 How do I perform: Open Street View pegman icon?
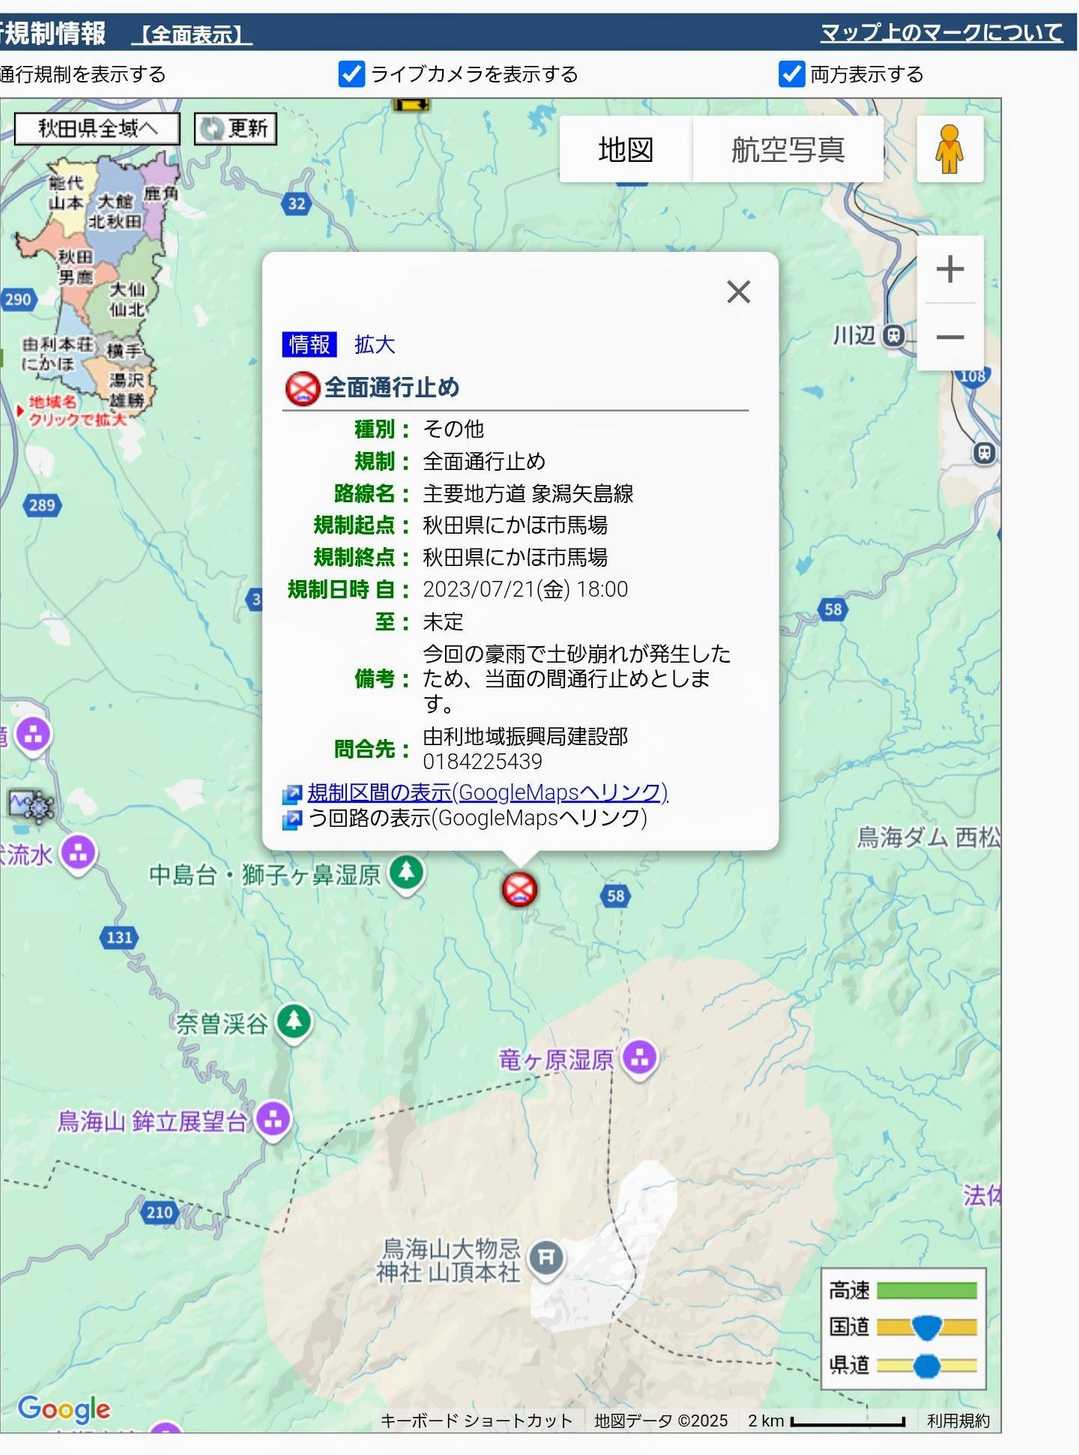click(x=949, y=150)
